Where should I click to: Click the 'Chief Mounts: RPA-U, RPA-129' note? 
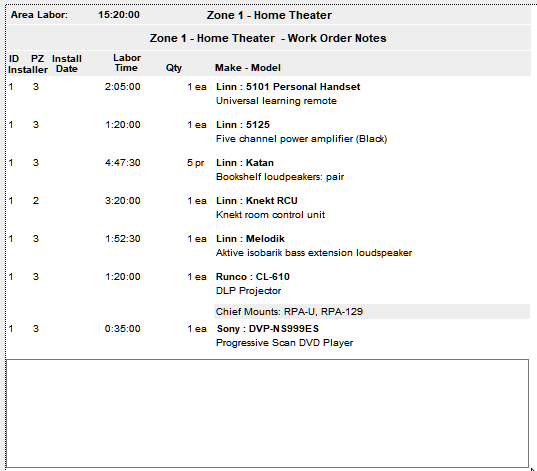289,312
